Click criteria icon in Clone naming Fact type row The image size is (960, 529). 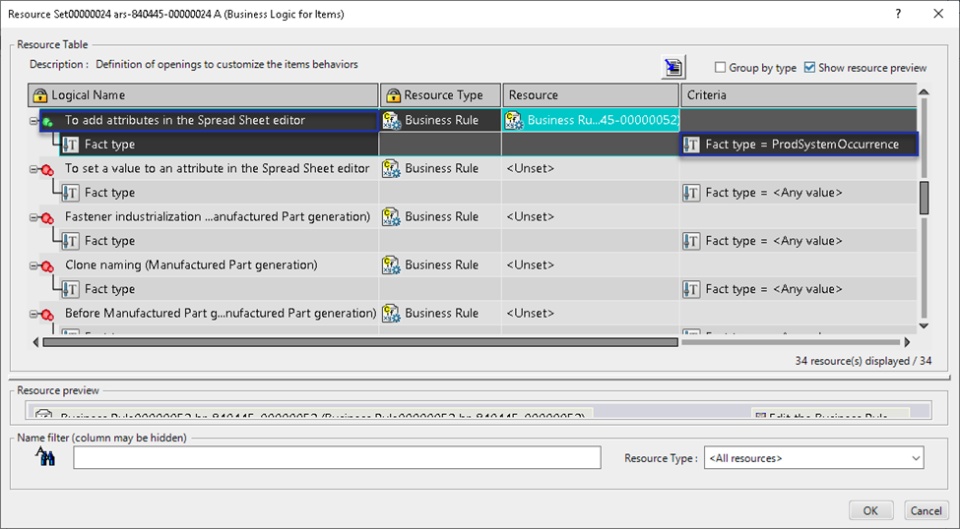(x=691, y=290)
